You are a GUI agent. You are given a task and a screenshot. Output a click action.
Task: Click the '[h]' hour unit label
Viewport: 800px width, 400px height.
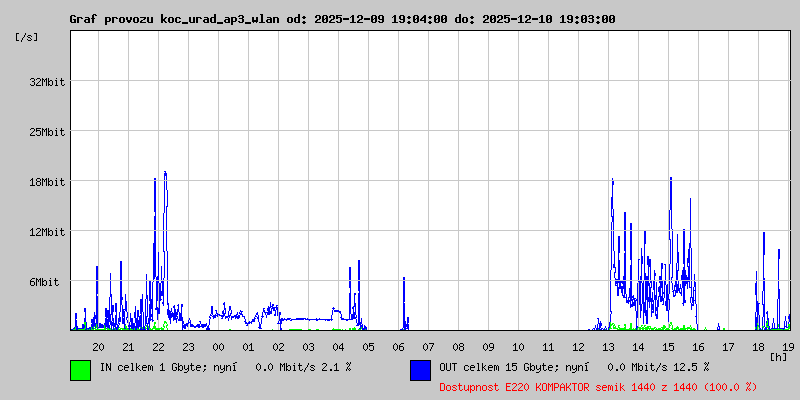(x=778, y=357)
